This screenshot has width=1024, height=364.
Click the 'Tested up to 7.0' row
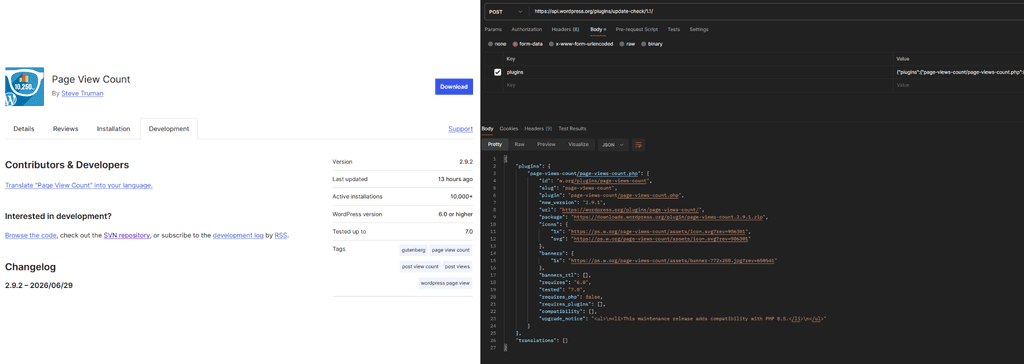pyautogui.click(x=403, y=231)
